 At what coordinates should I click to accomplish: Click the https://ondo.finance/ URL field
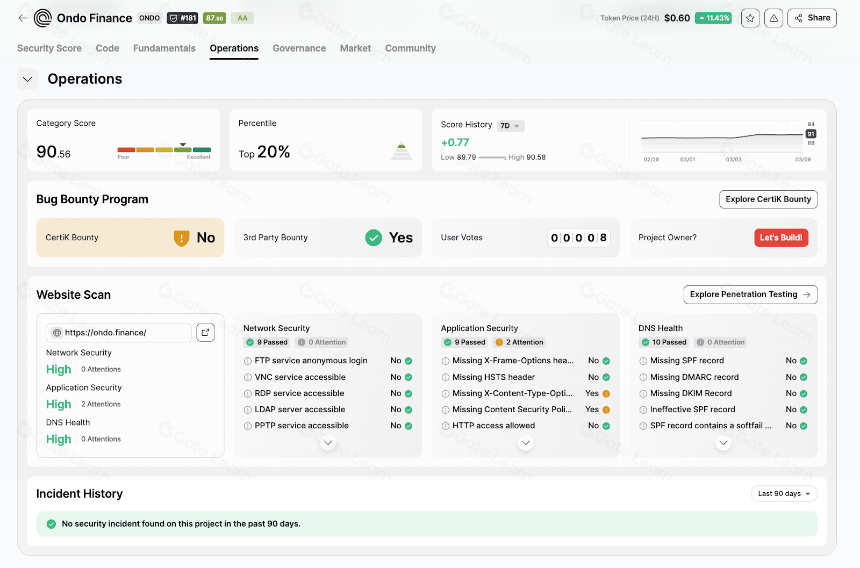pyautogui.click(x=118, y=332)
